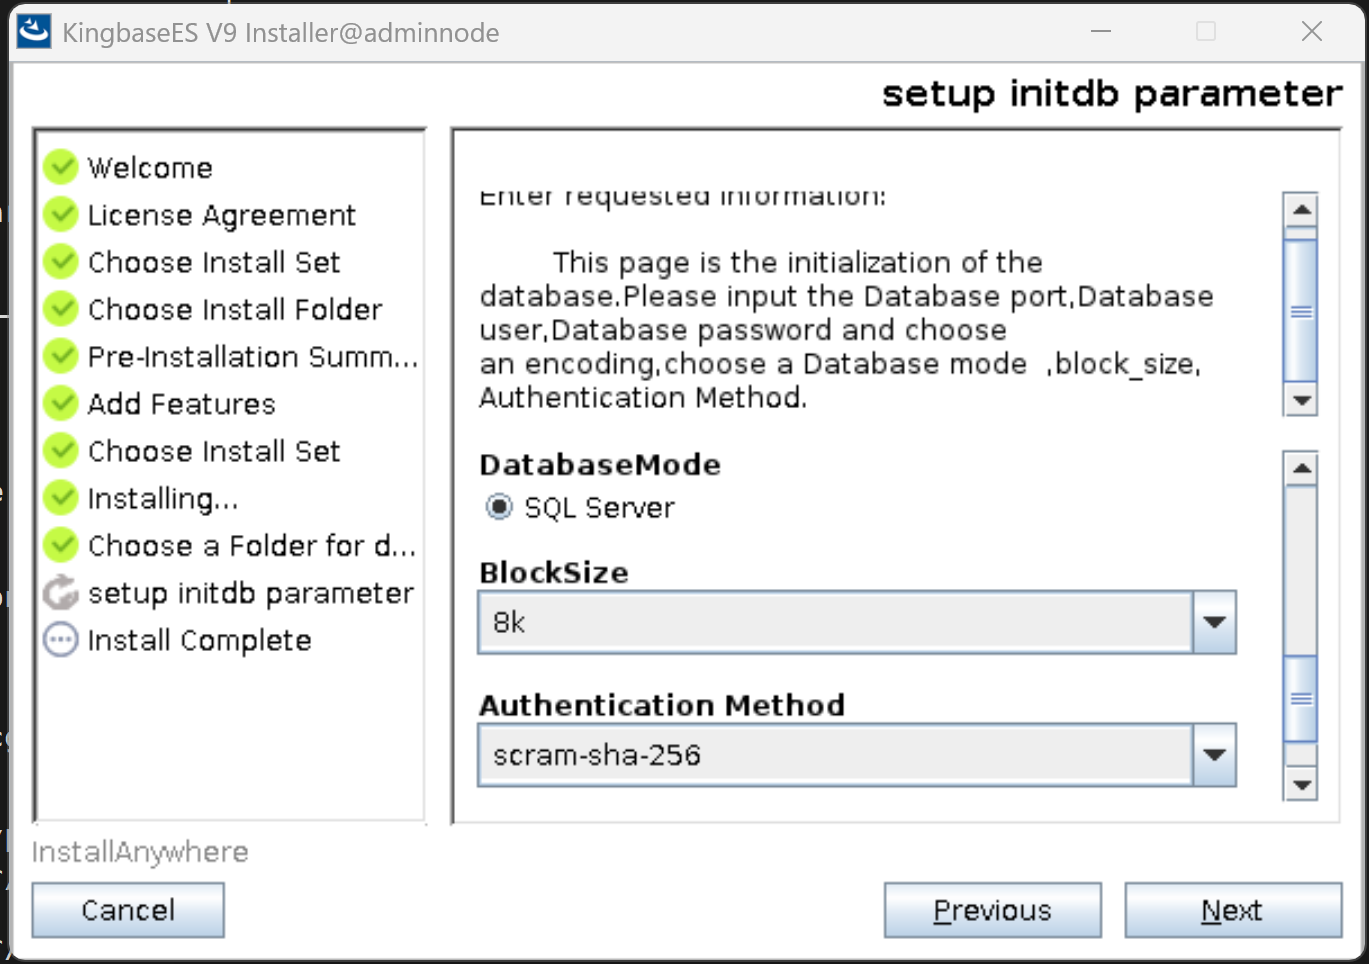Click the pending icon beside Install Complete
The image size is (1369, 964).
61,640
